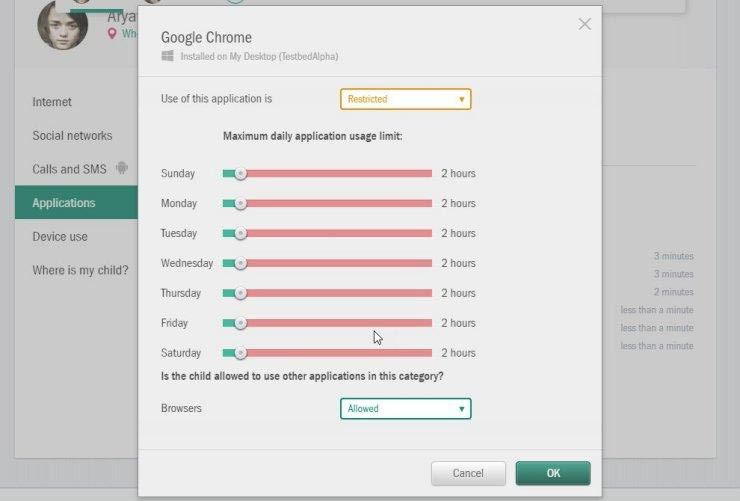This screenshot has height=501, width=740.
Task: Click the OK button to confirm
Action: pos(553,473)
